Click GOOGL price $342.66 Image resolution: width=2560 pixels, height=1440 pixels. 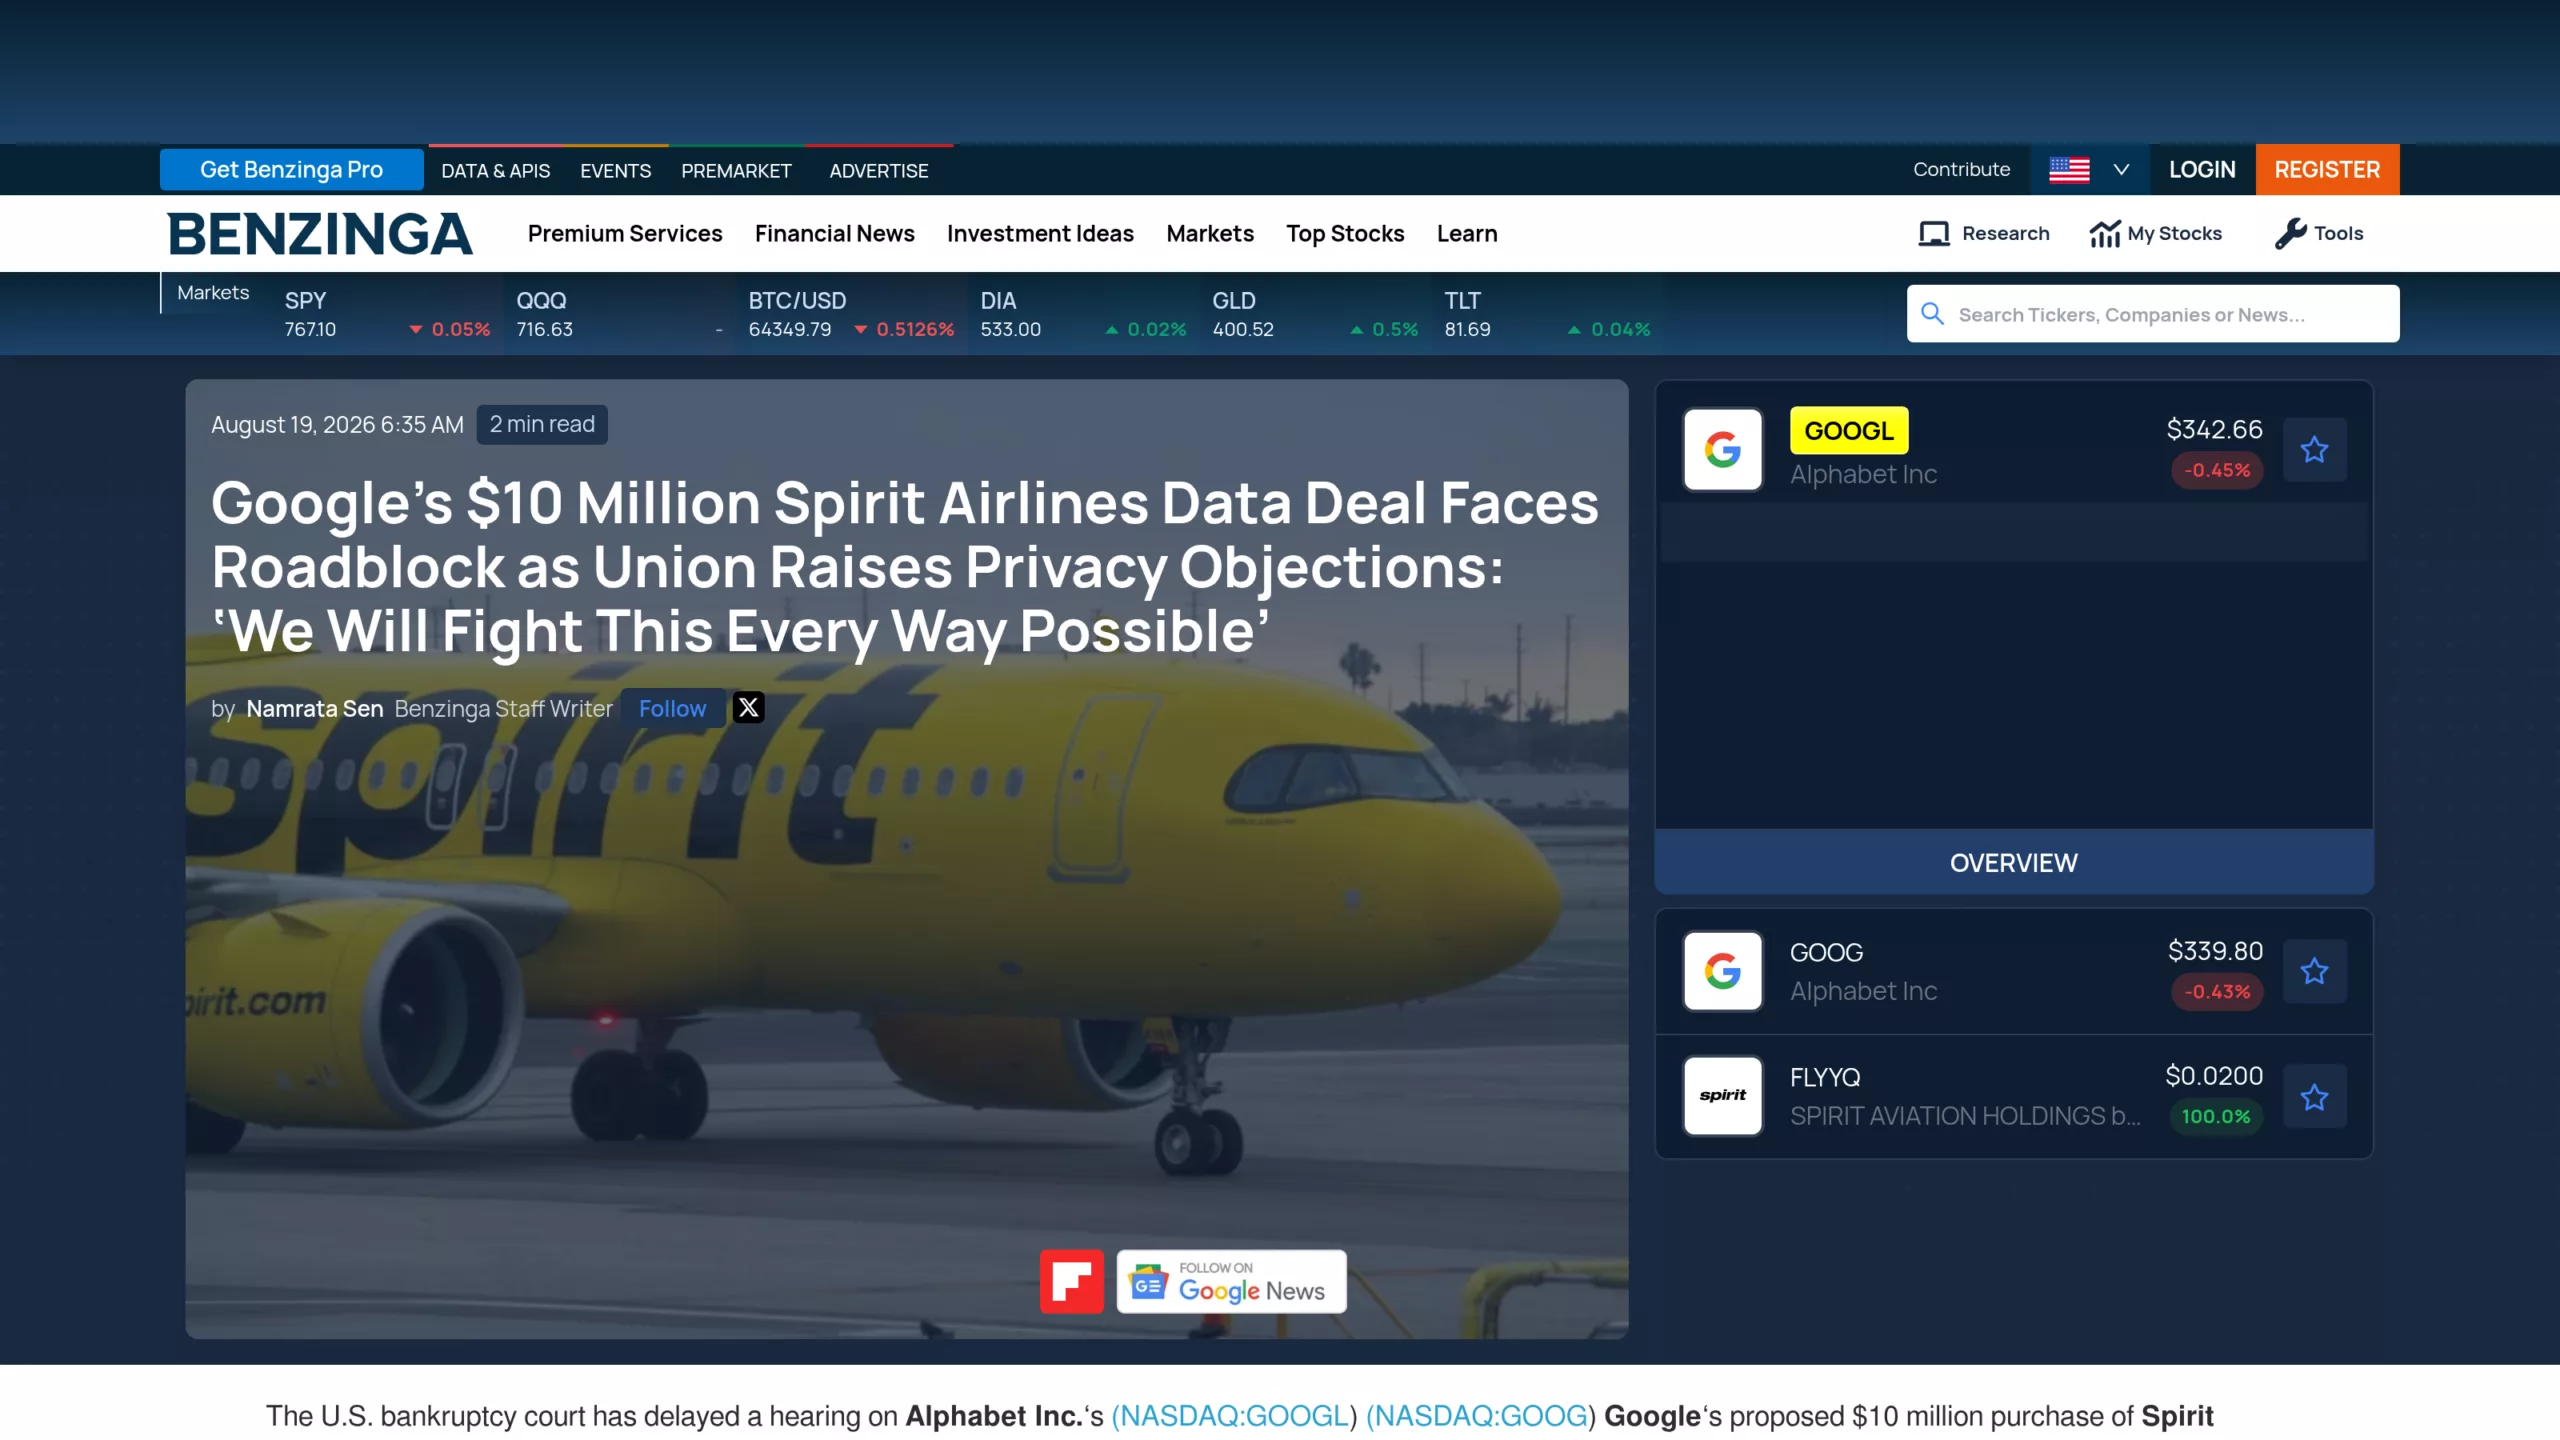point(2214,430)
